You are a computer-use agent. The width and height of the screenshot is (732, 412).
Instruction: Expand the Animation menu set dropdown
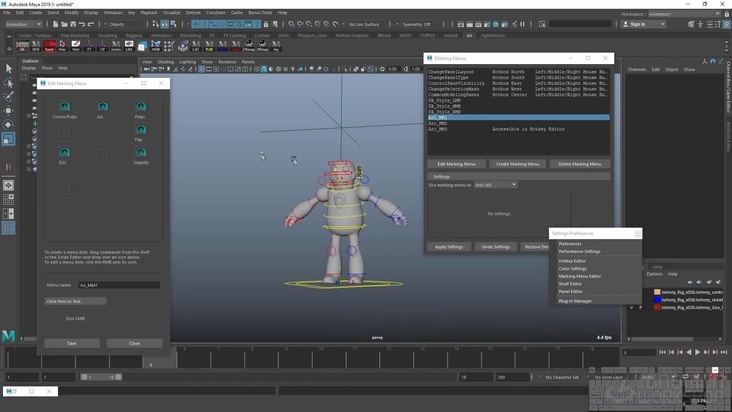point(23,24)
